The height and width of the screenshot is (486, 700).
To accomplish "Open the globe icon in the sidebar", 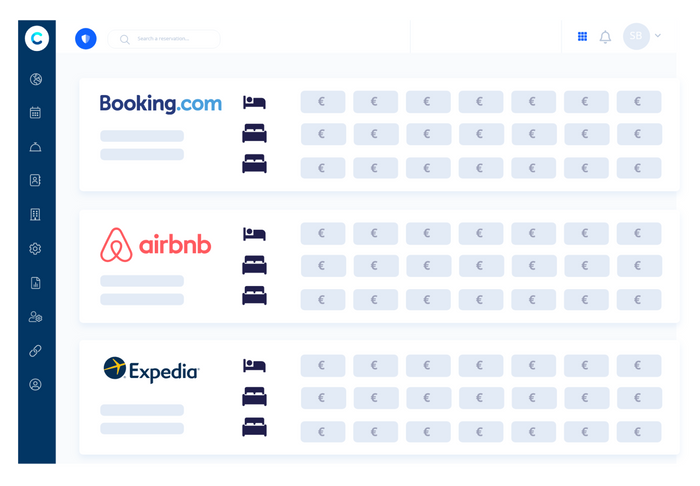I will point(36,79).
